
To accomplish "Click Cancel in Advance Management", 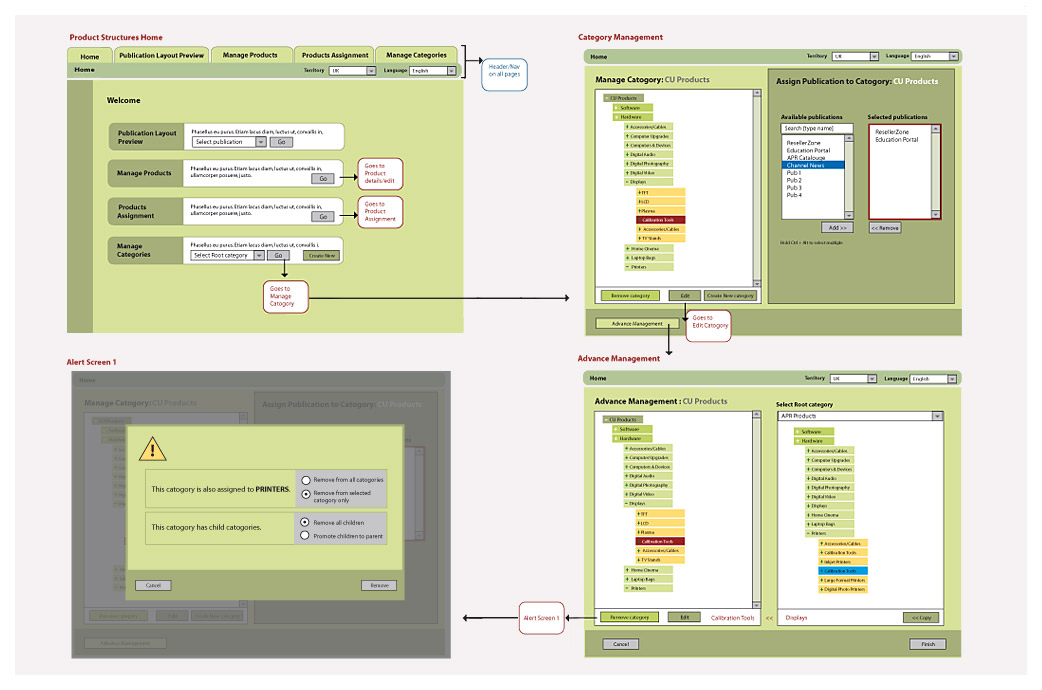I will pos(621,644).
